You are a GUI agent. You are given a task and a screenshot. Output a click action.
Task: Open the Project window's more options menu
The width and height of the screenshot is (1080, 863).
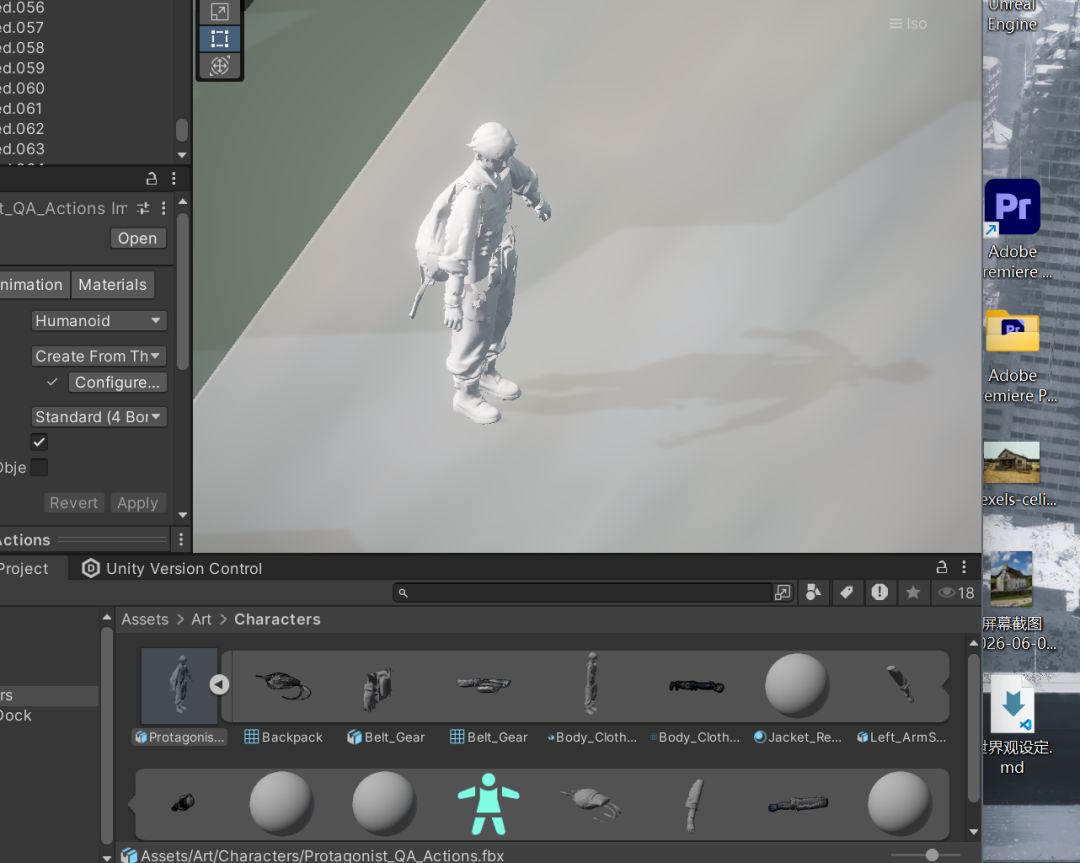click(964, 567)
